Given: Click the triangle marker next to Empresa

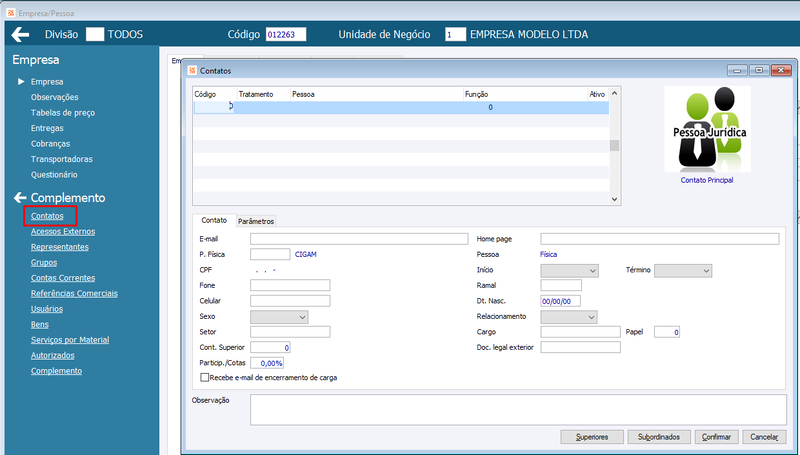Looking at the screenshot, I should pos(21,82).
